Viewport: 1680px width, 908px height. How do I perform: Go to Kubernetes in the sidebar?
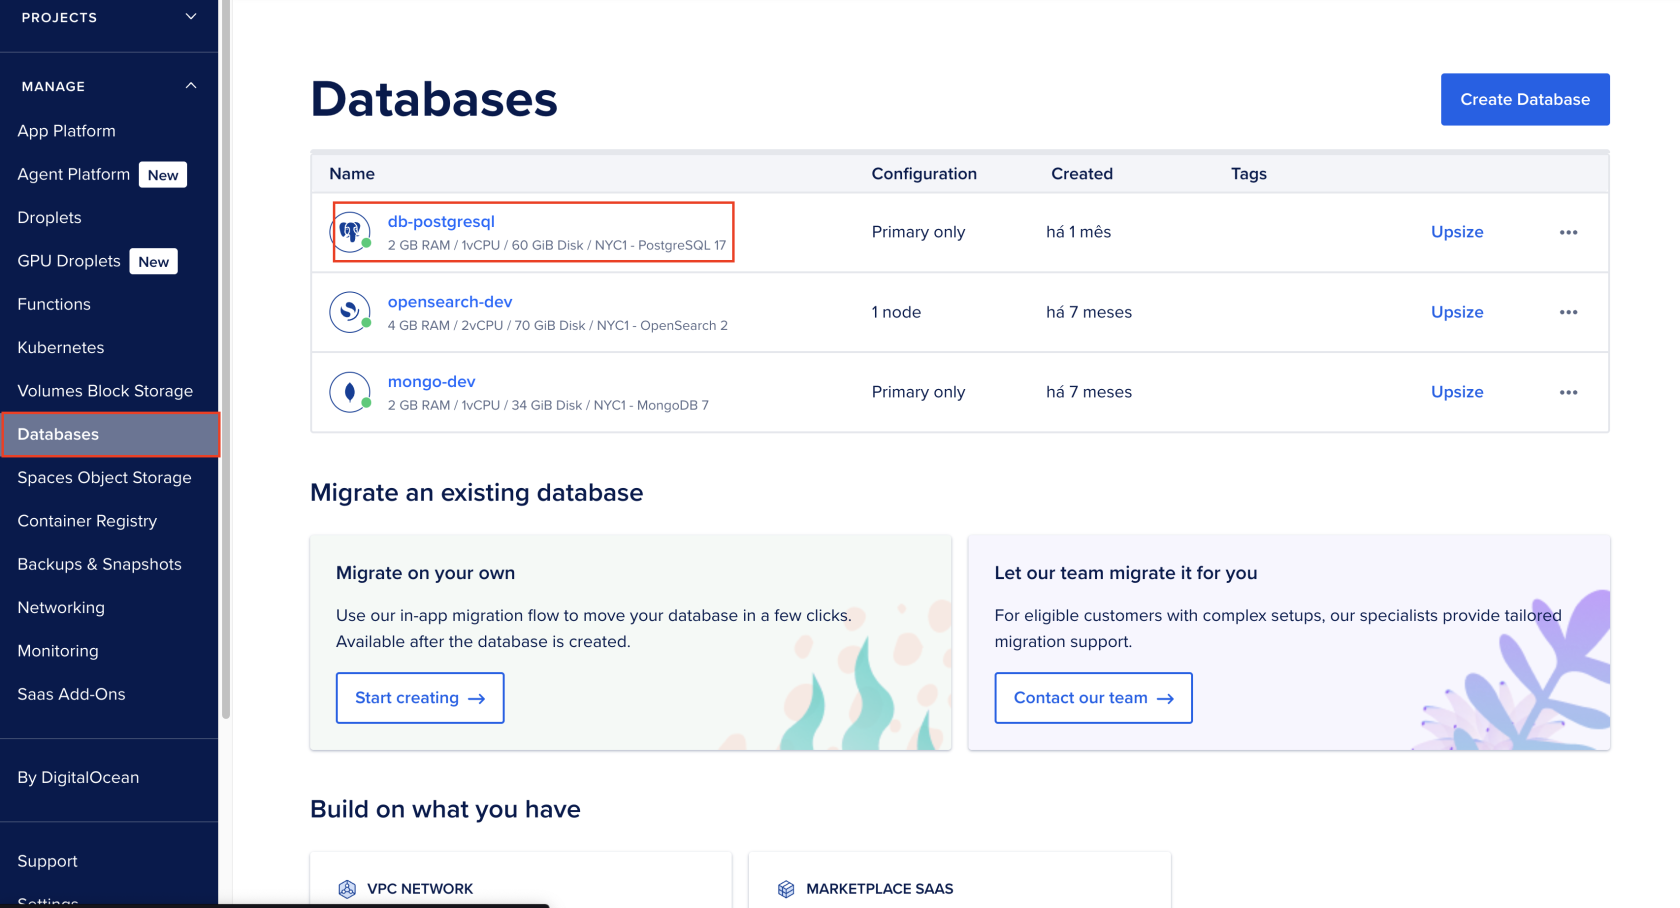(61, 348)
